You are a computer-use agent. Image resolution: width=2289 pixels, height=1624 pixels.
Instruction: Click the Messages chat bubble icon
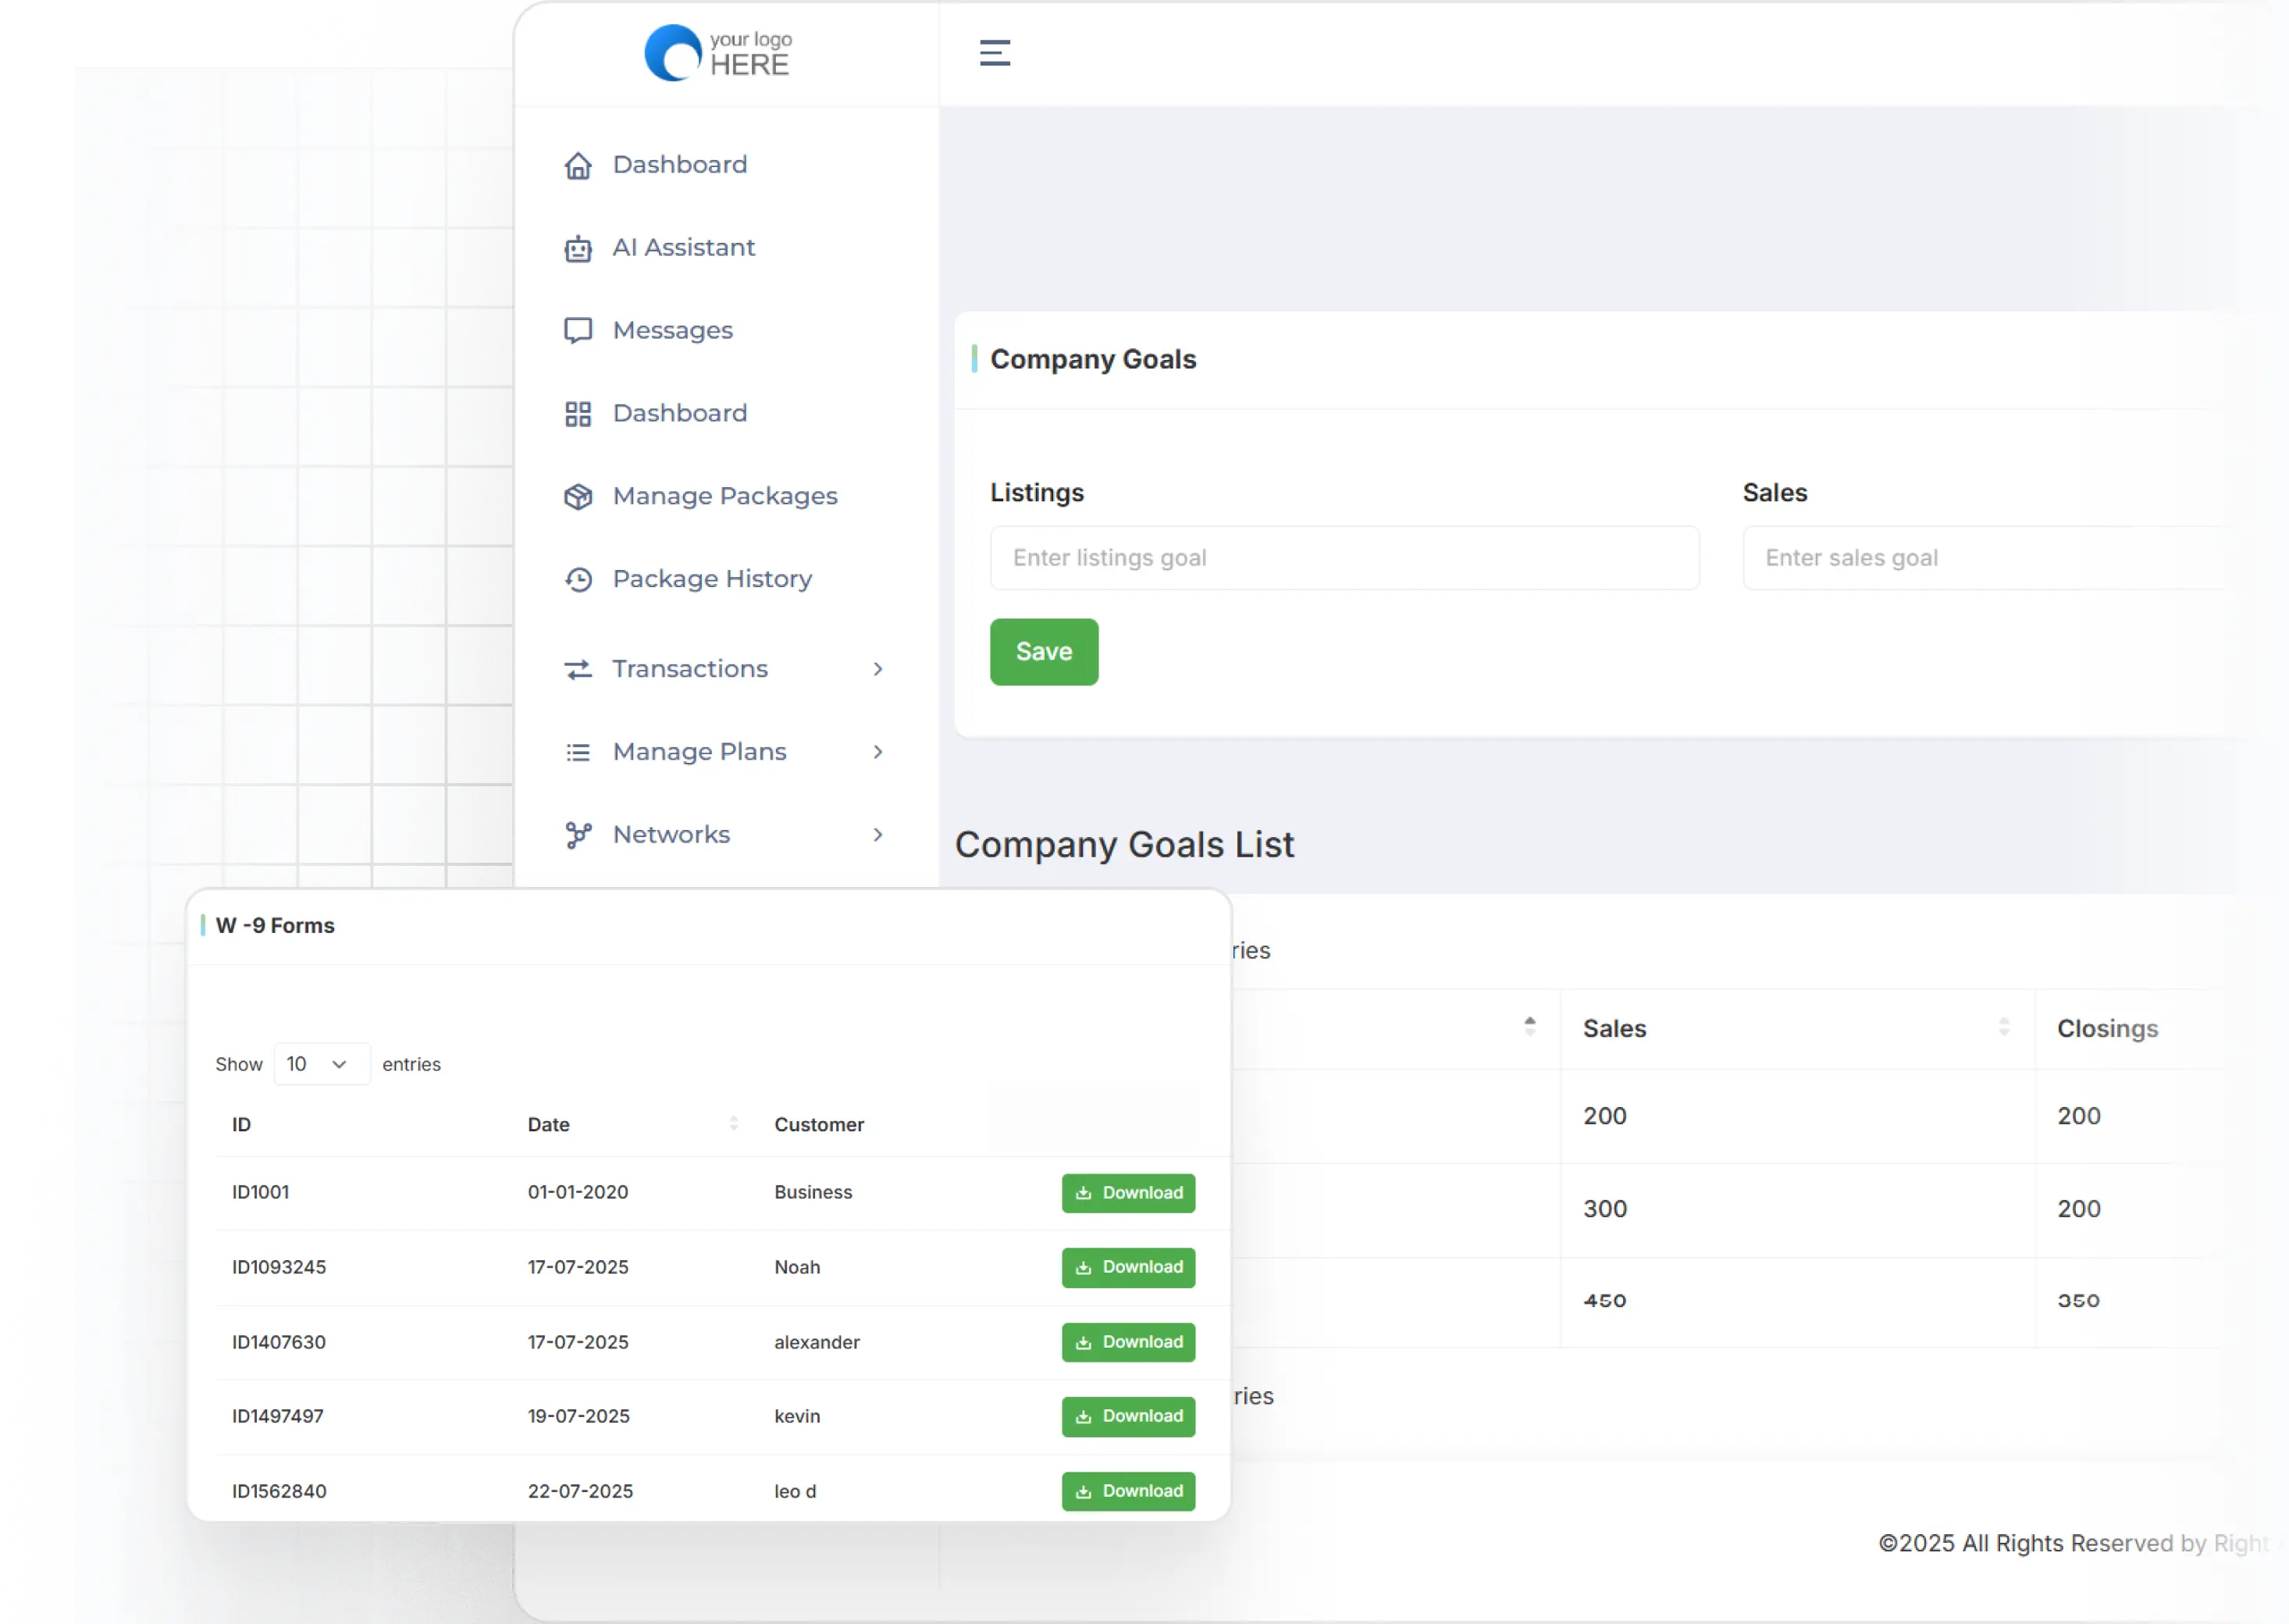[578, 331]
